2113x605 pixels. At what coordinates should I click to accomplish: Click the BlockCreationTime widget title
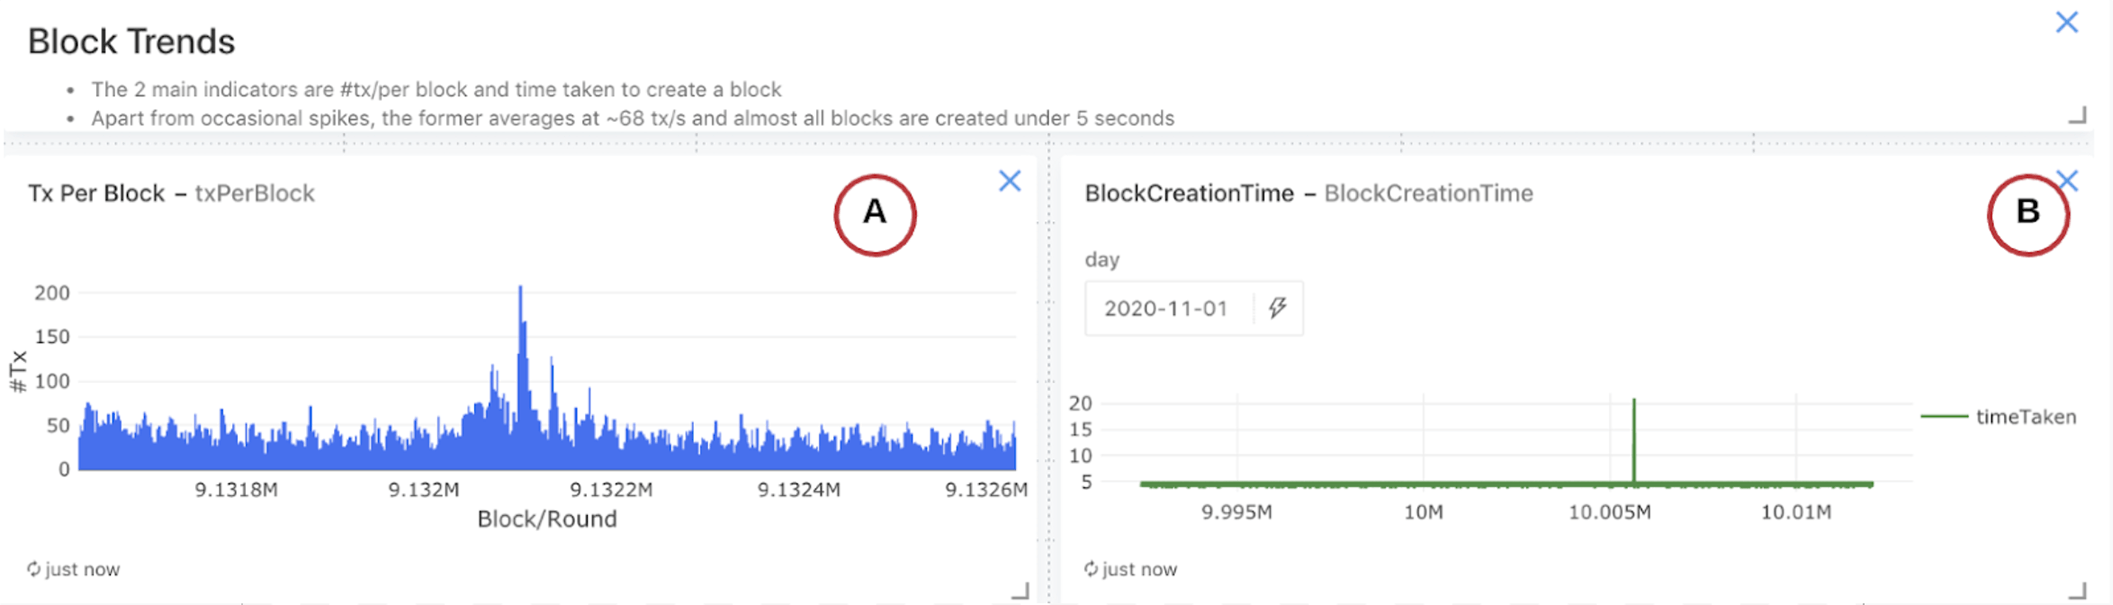[x=1189, y=193]
